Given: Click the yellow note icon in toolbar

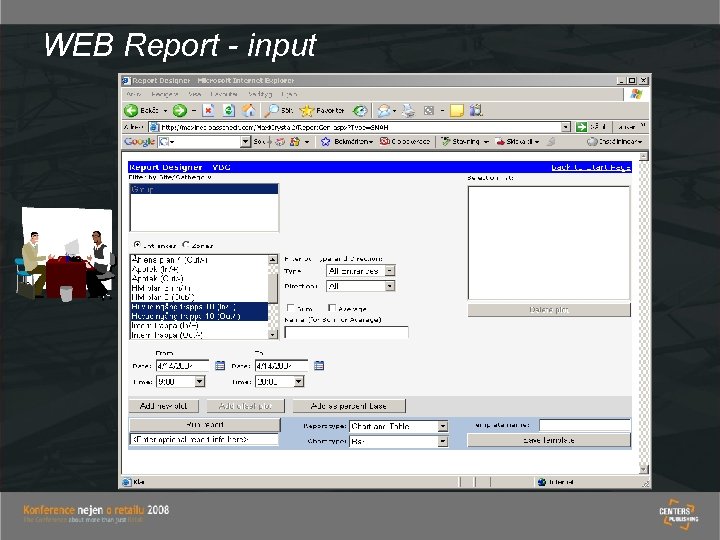Looking at the screenshot, I should pos(456,111).
